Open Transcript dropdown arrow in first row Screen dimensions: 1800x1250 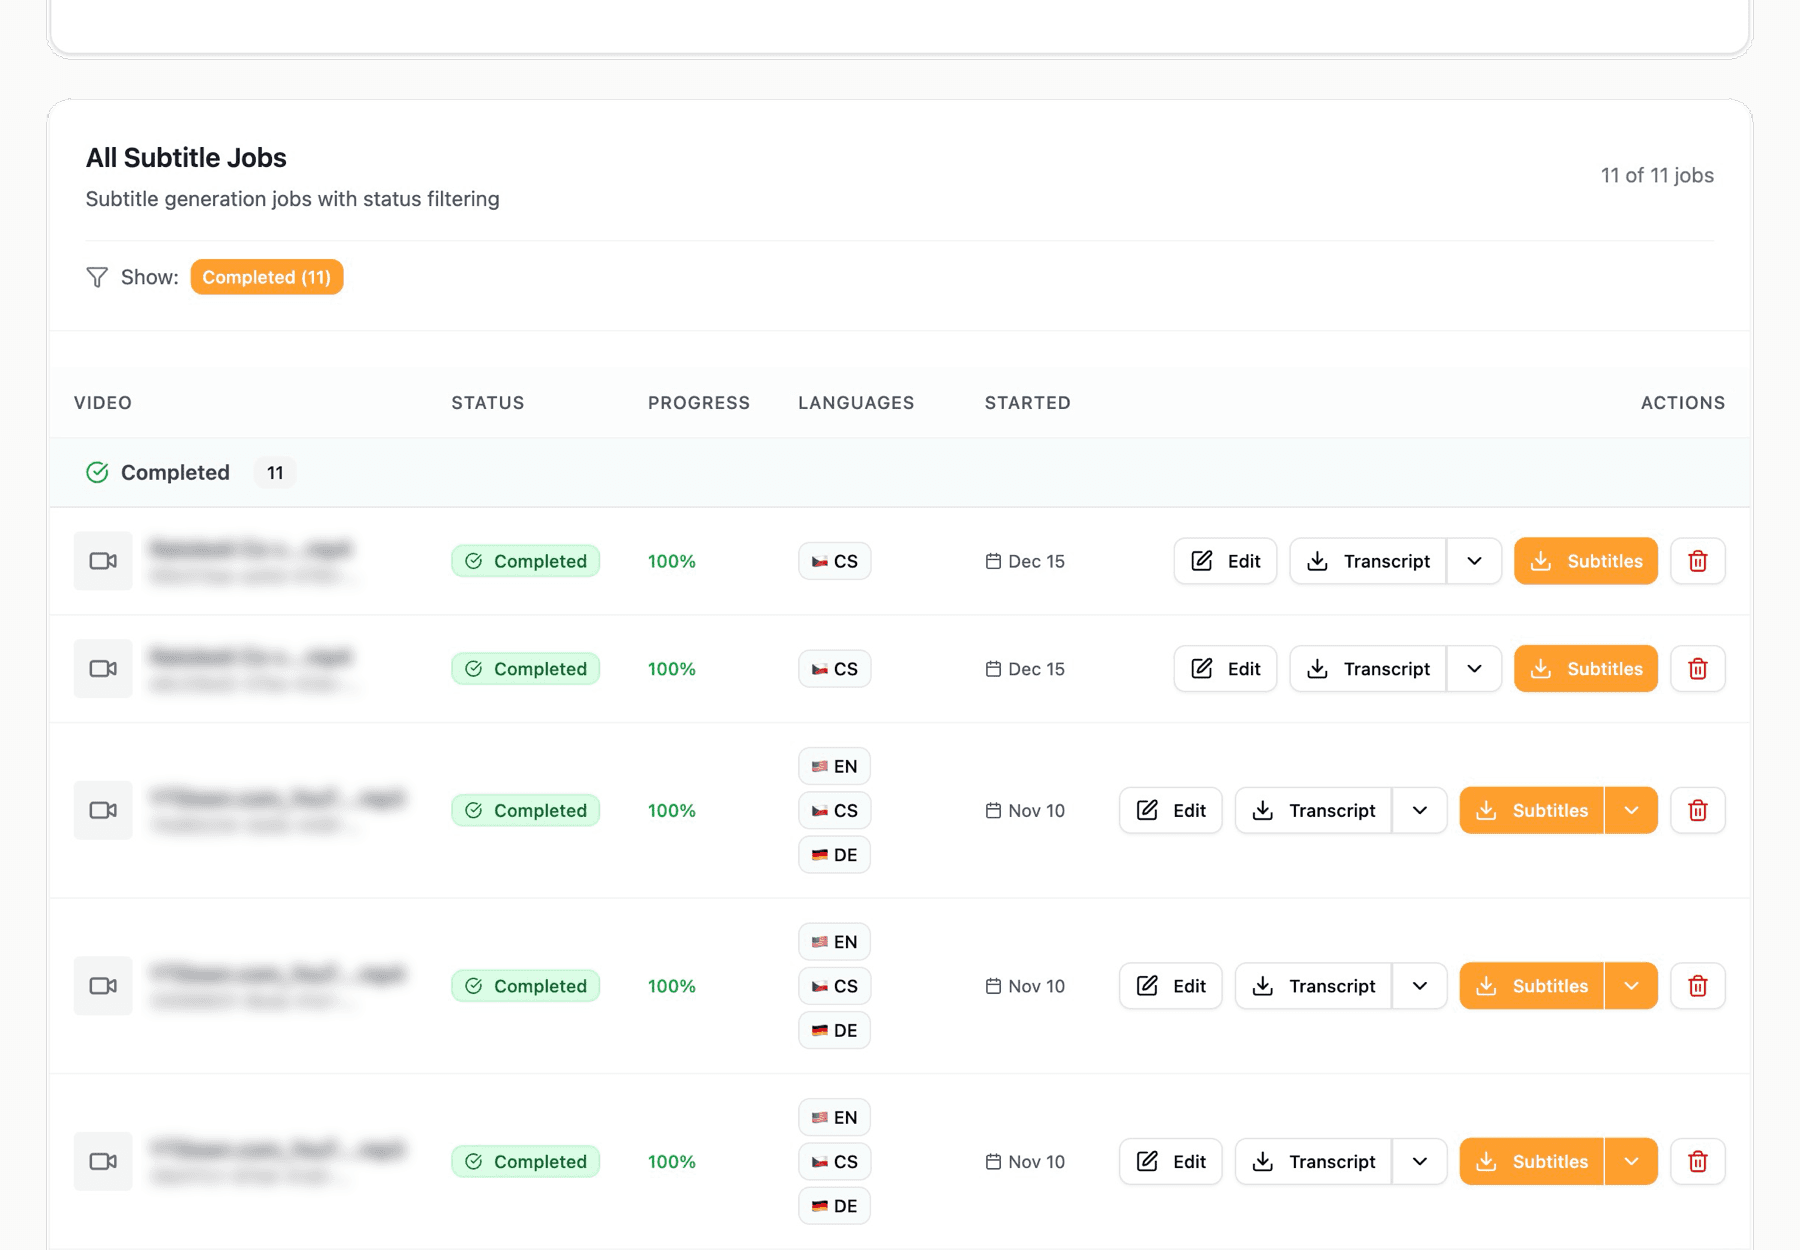click(x=1474, y=561)
